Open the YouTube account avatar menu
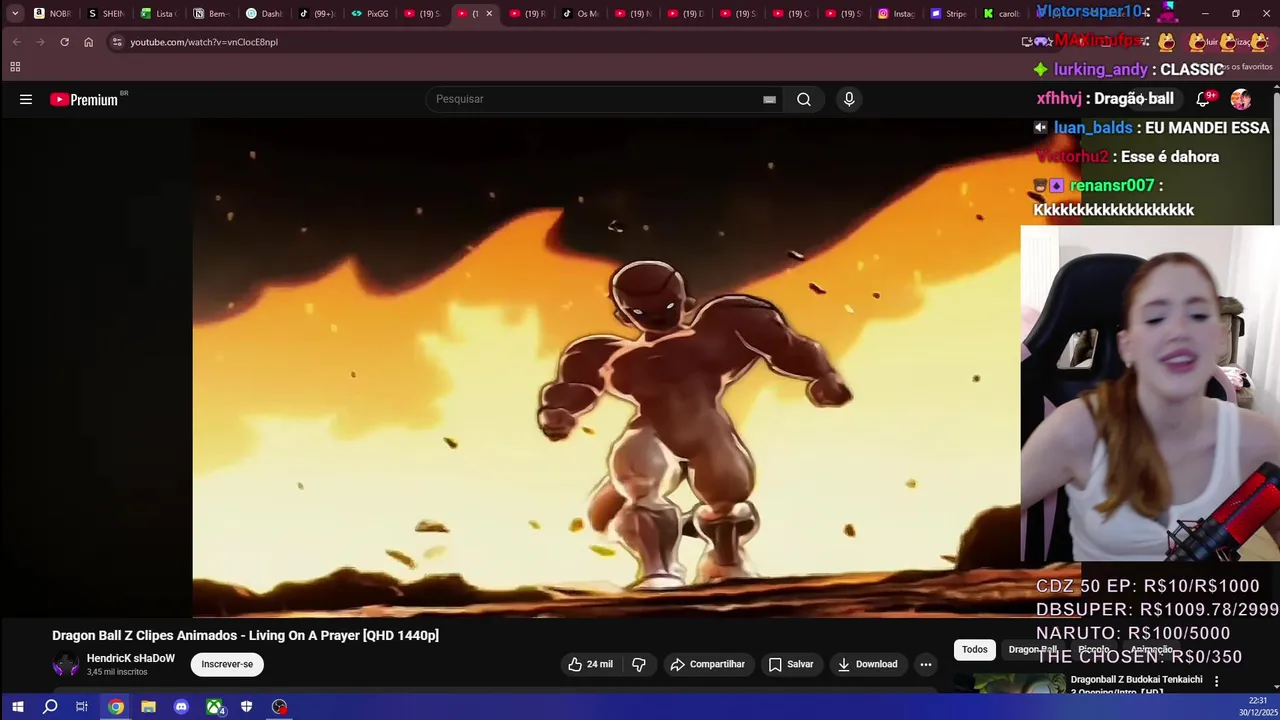 coord(1241,99)
